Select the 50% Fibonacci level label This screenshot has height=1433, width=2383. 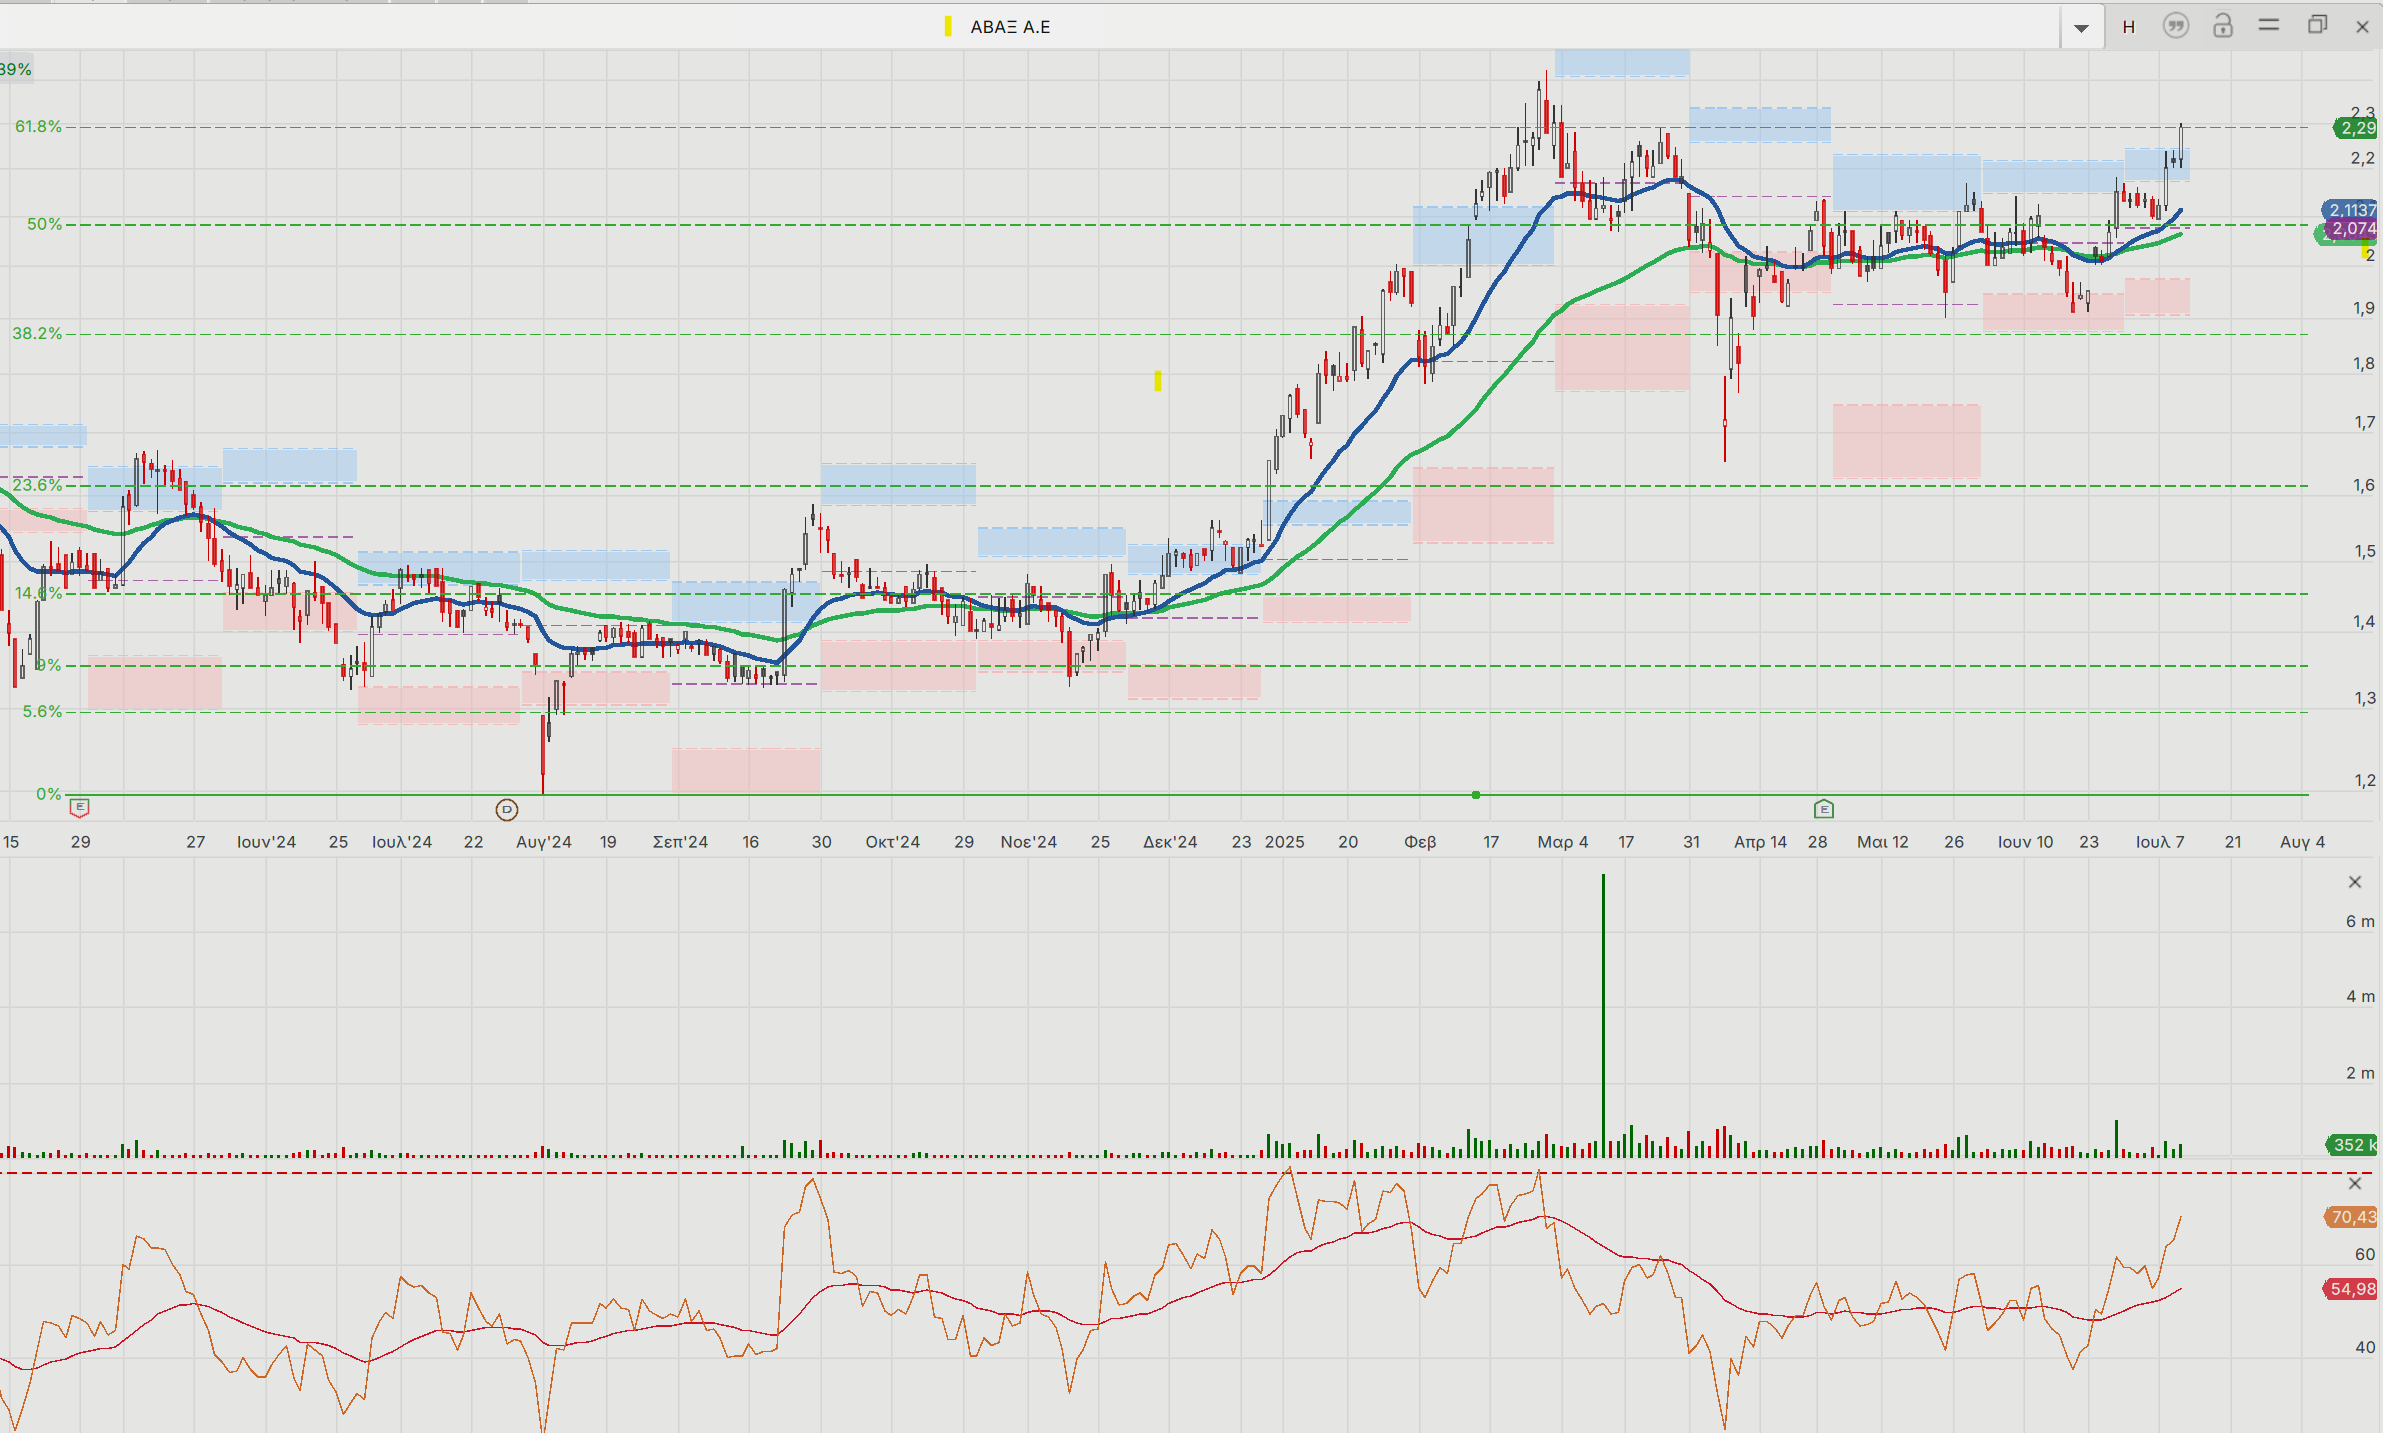coord(44,224)
